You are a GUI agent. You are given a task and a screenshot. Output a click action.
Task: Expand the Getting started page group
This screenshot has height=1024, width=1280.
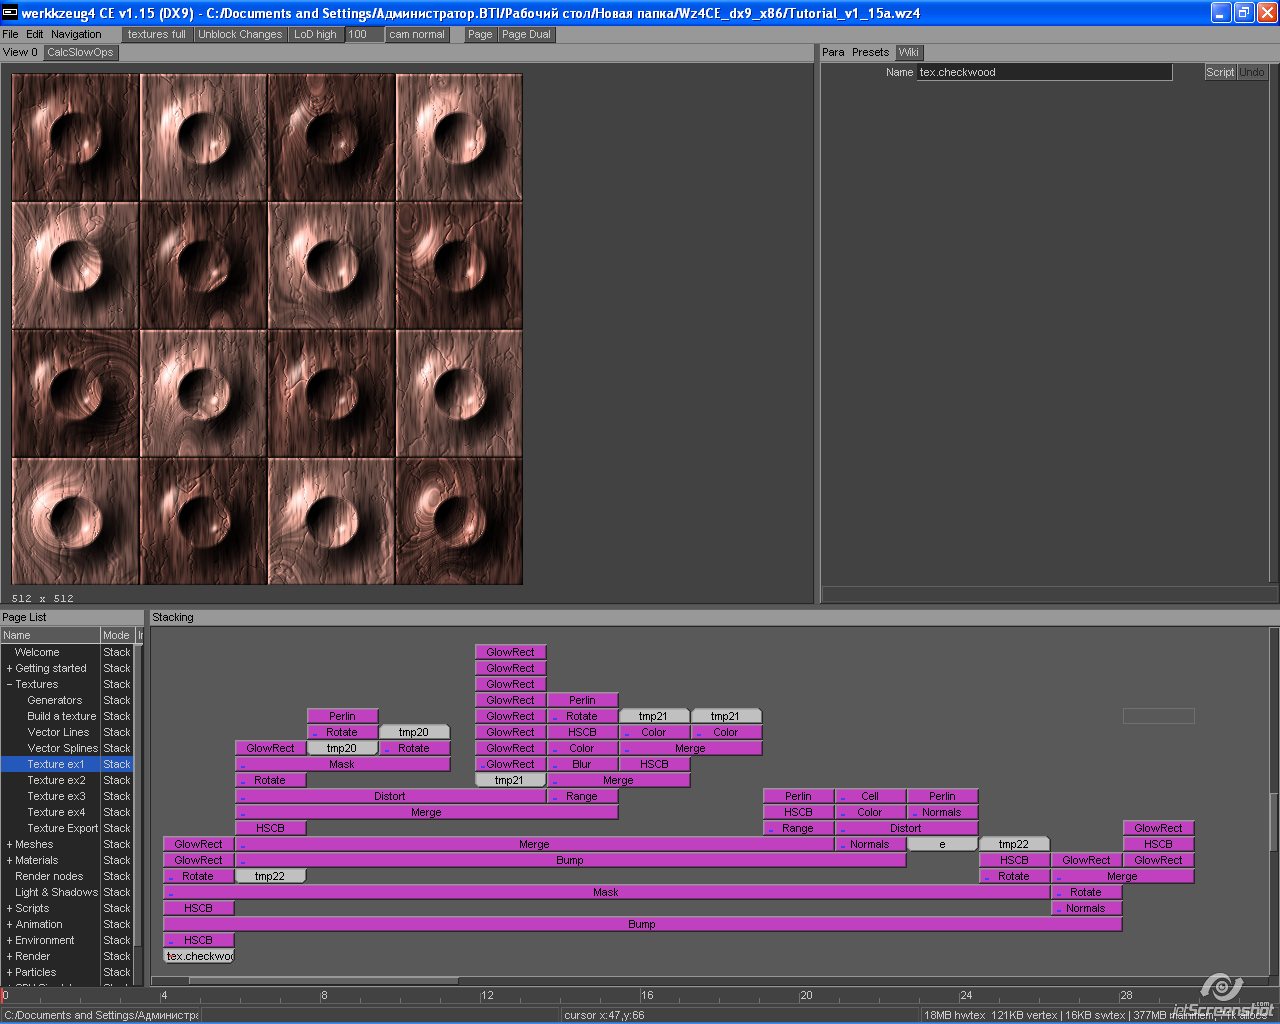point(9,668)
